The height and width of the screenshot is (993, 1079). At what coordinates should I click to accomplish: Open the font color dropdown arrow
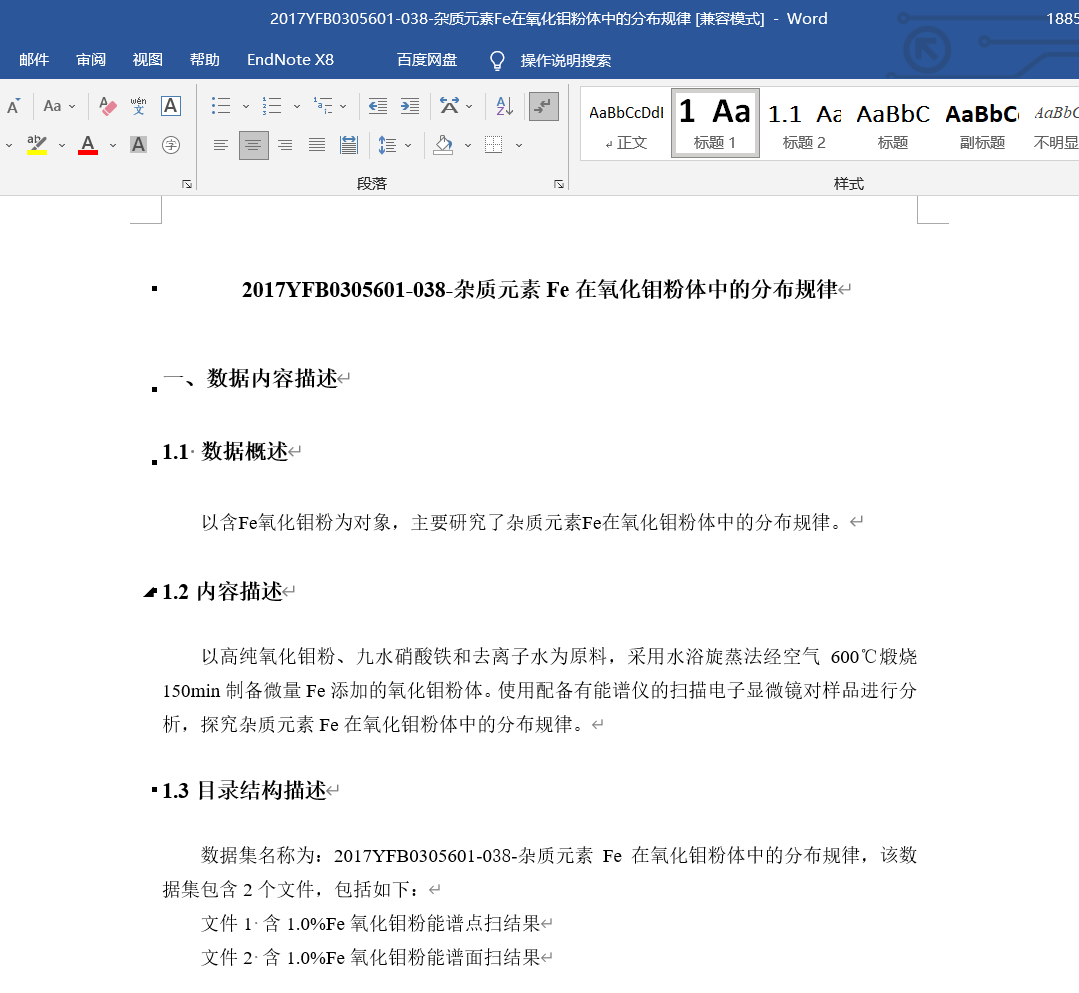coord(113,145)
